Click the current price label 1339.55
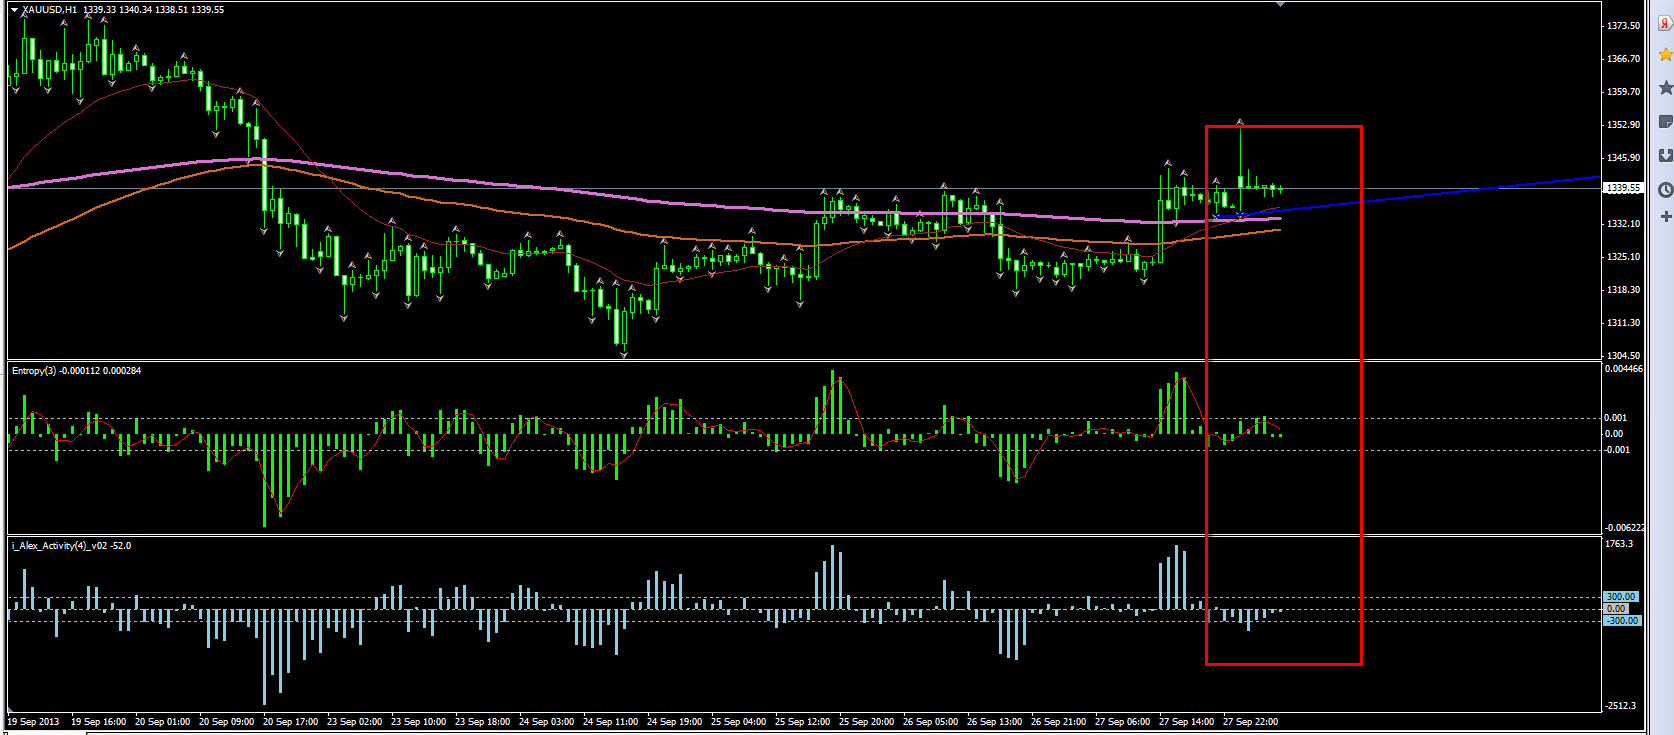 tap(1623, 188)
